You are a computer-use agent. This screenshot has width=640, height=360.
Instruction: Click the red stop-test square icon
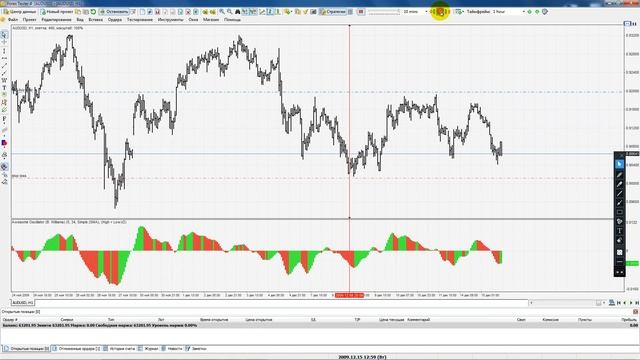click(x=361, y=12)
